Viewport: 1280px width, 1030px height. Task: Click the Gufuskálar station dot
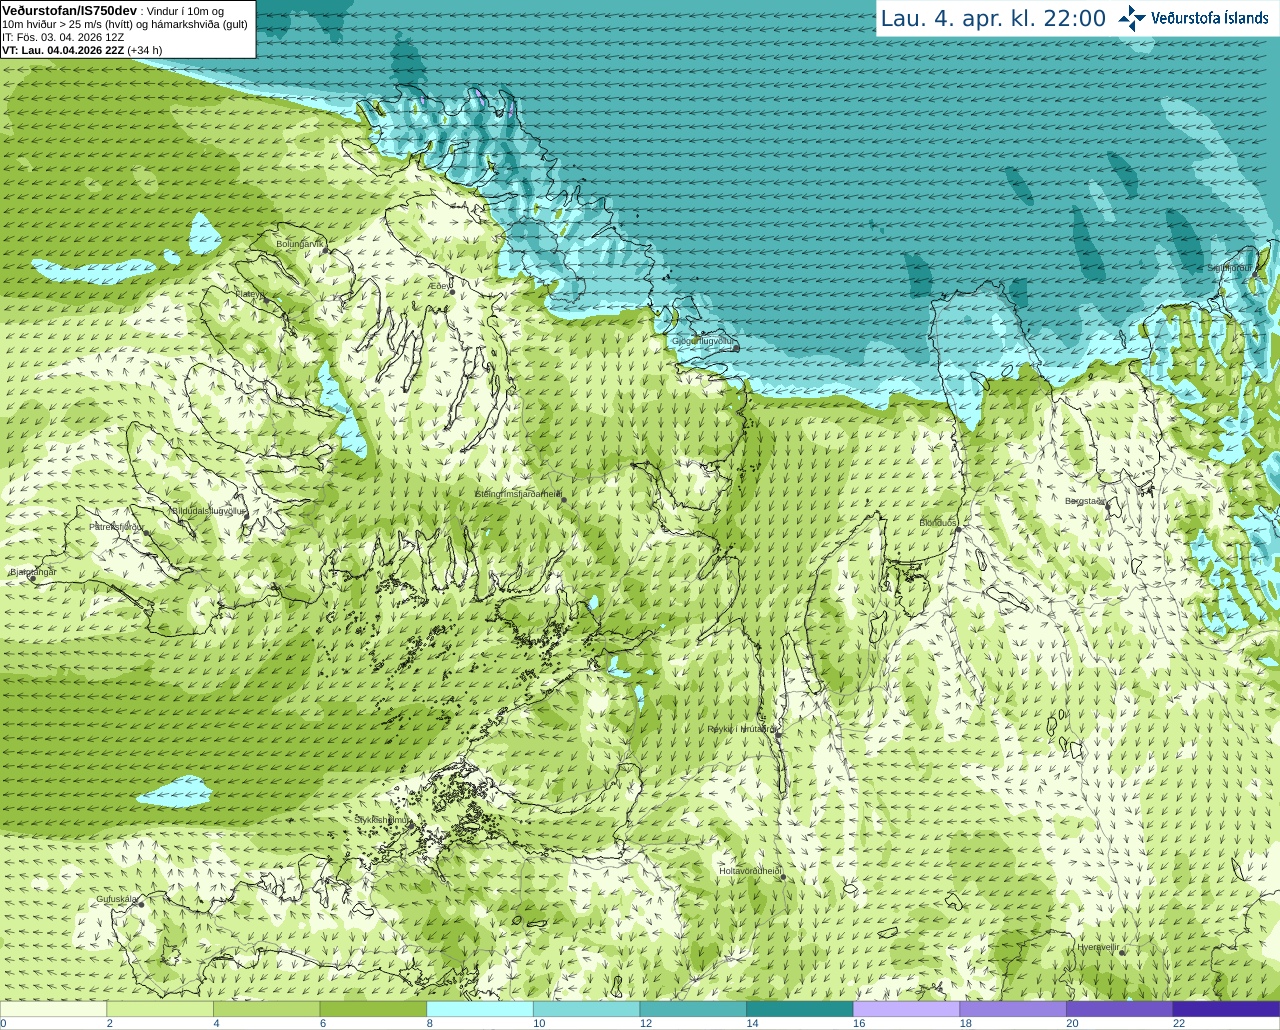(x=141, y=905)
